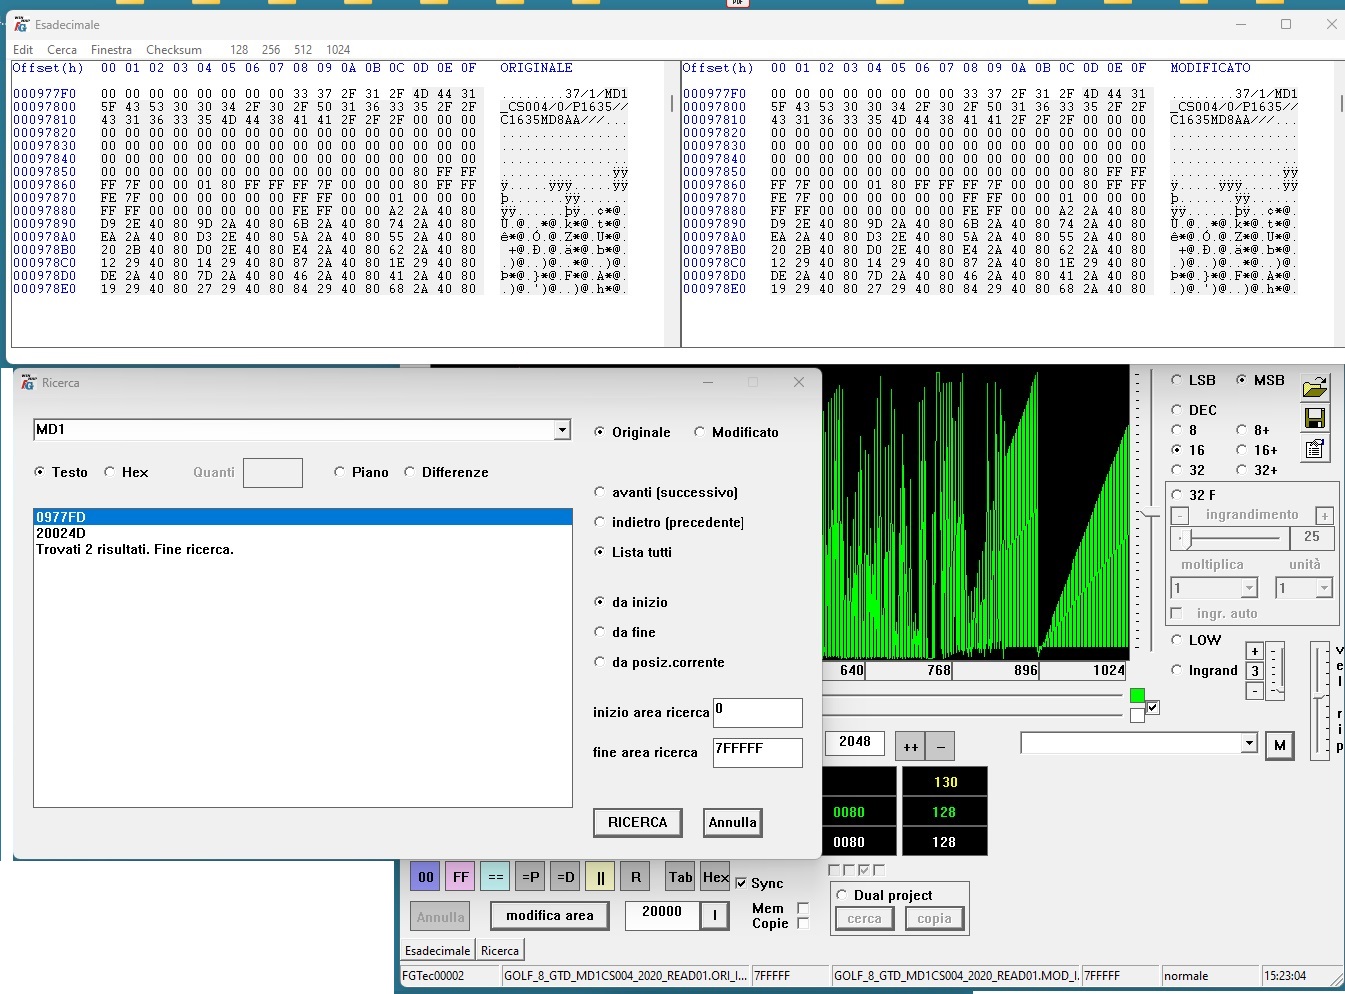Screen dimensions: 1345x994
Task: Click the yellow || button
Action: click(x=600, y=877)
